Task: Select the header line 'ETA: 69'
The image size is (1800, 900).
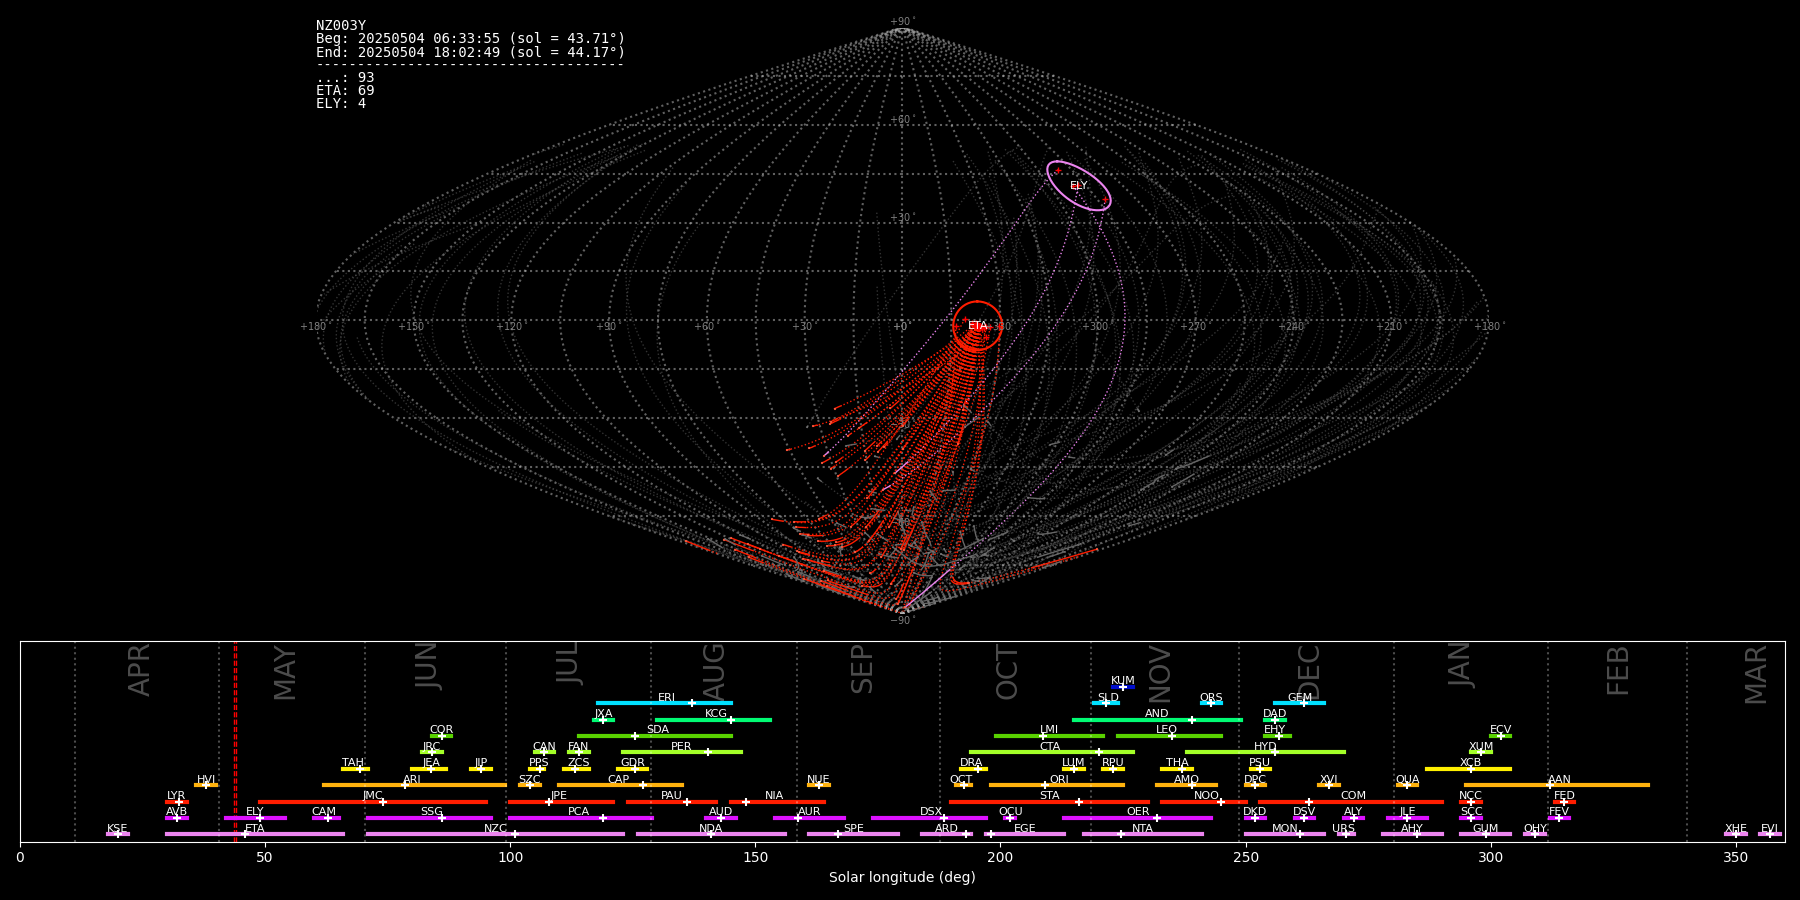Action: (345, 91)
